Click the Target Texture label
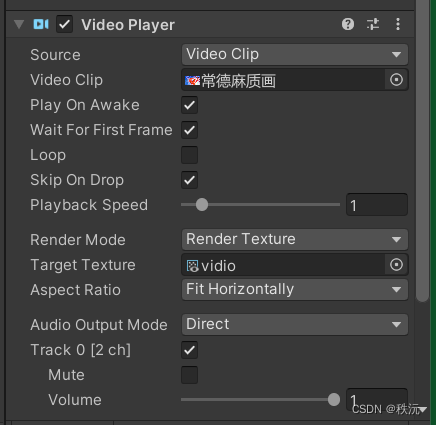 [x=83, y=265]
